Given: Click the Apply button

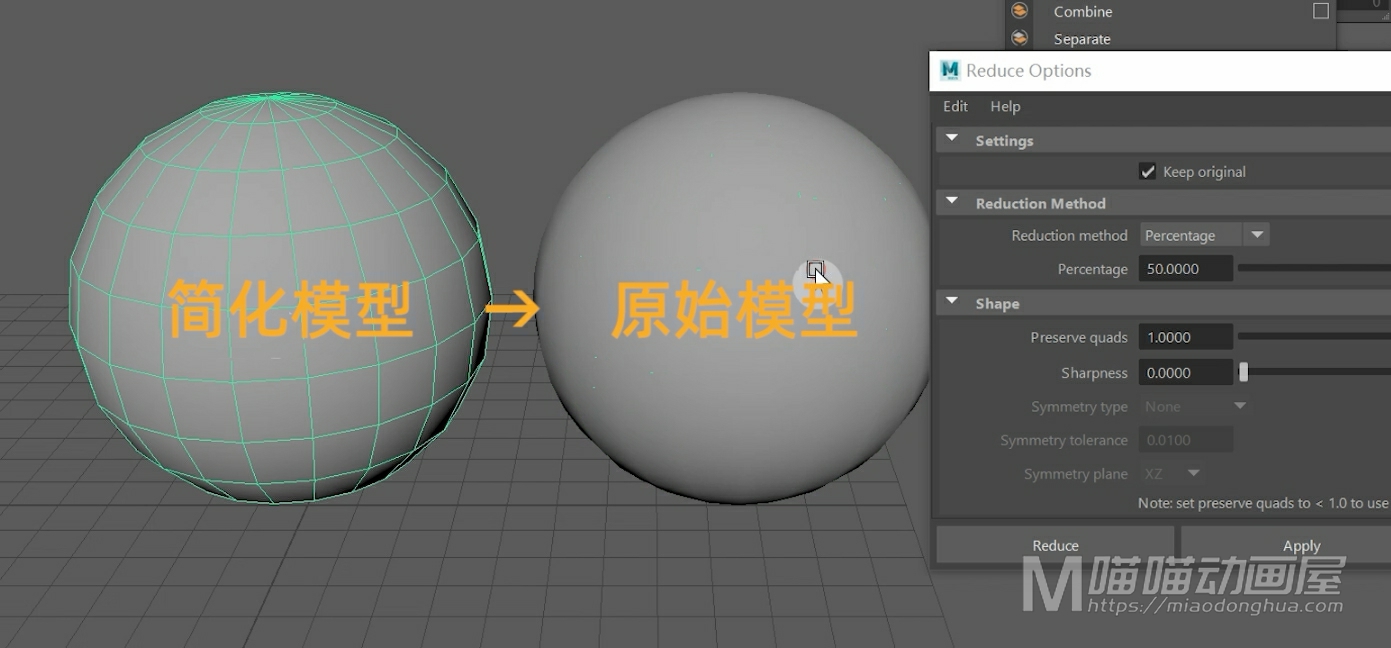Looking at the screenshot, I should pos(1286,545).
